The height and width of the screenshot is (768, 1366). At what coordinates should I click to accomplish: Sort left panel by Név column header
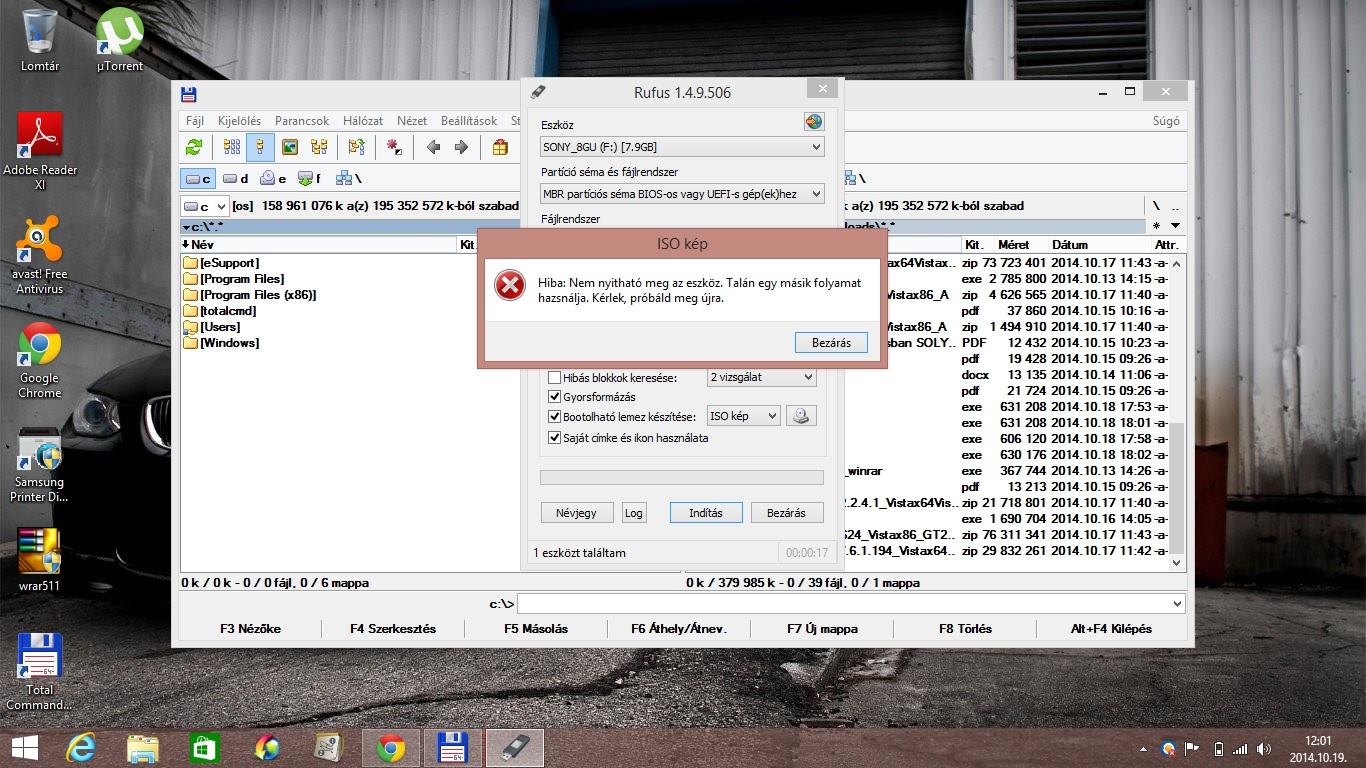(x=318, y=244)
